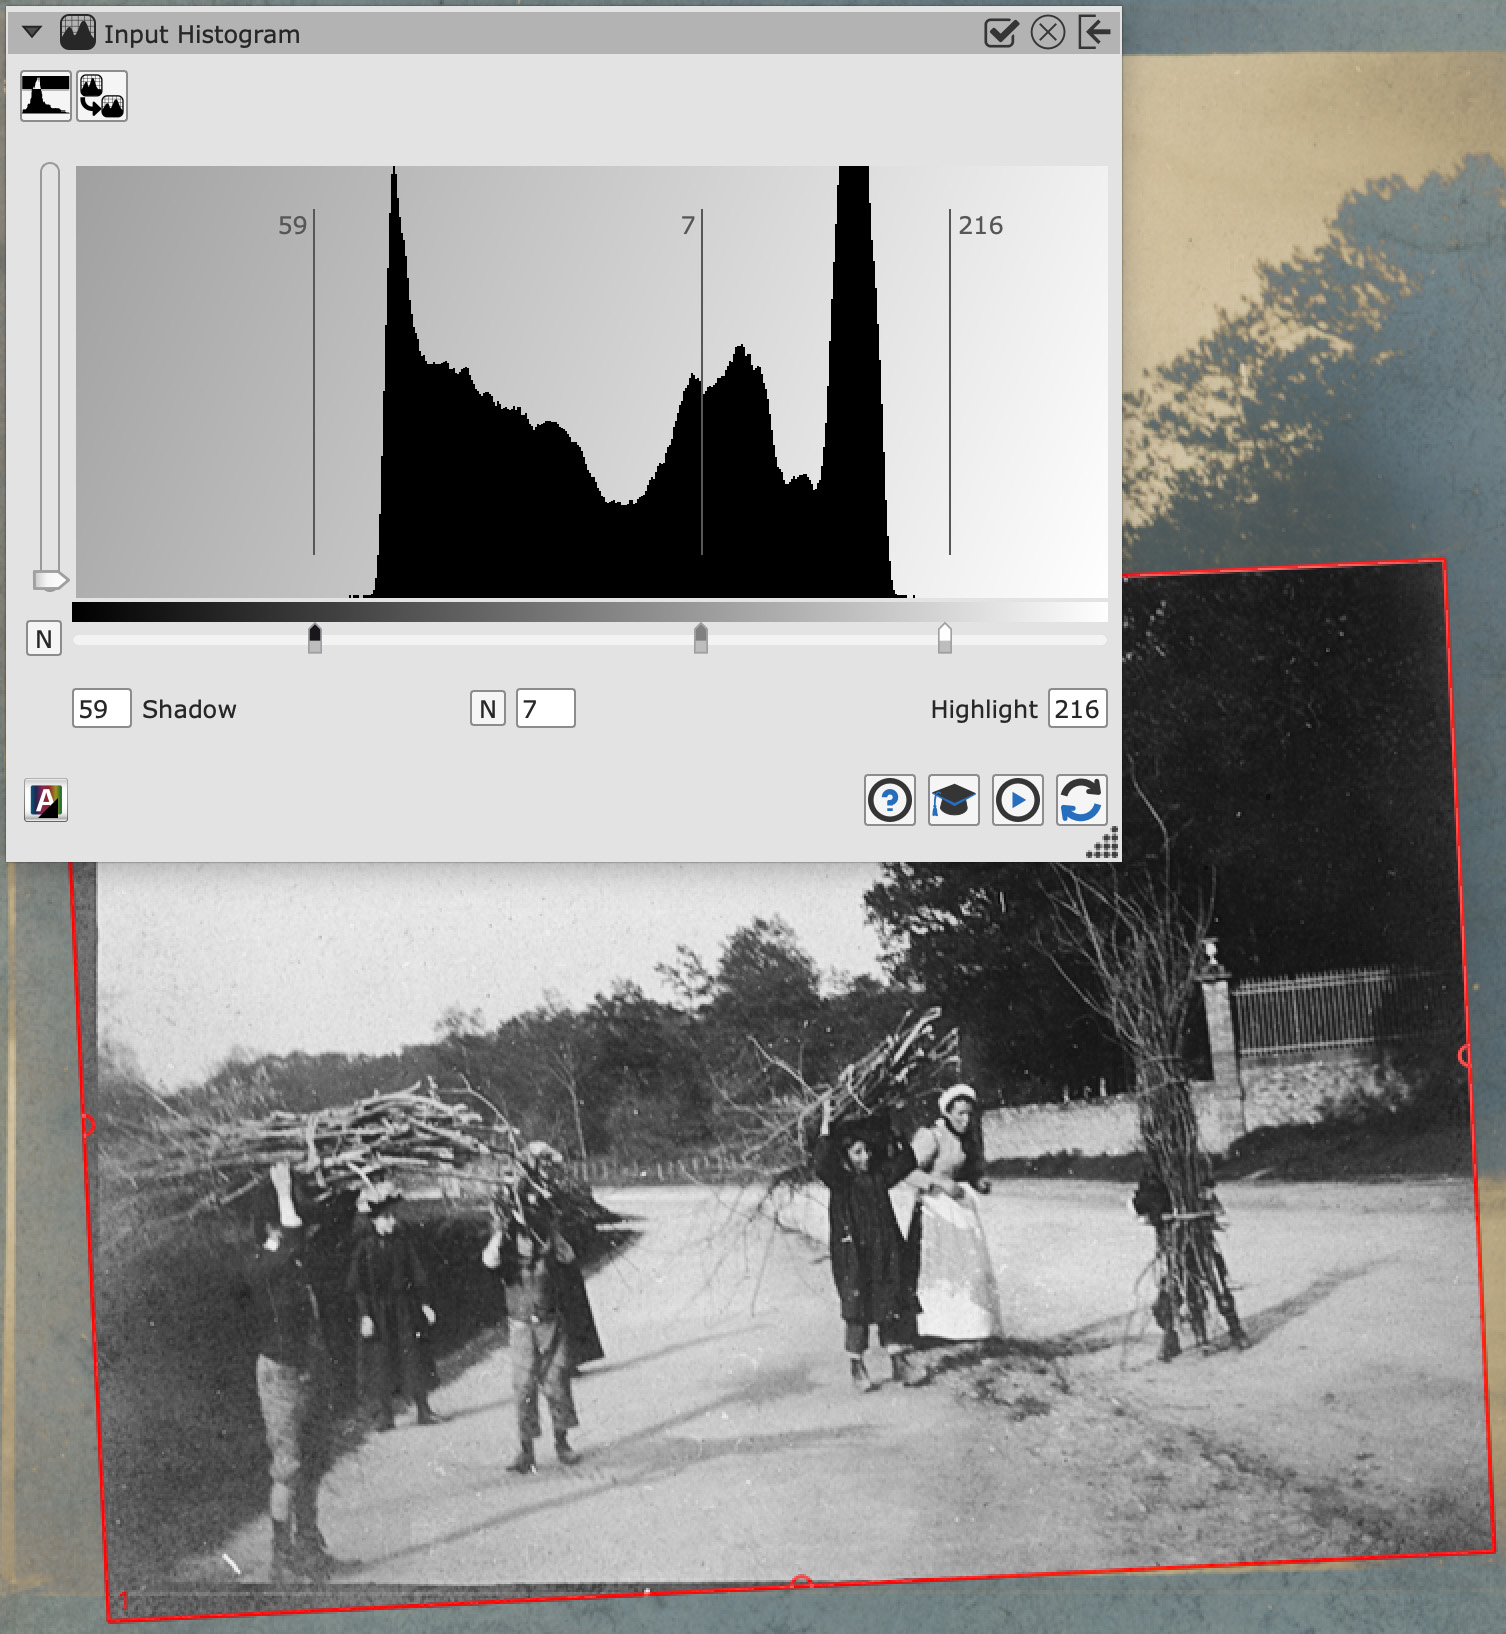Open help with the question mark icon

click(889, 800)
